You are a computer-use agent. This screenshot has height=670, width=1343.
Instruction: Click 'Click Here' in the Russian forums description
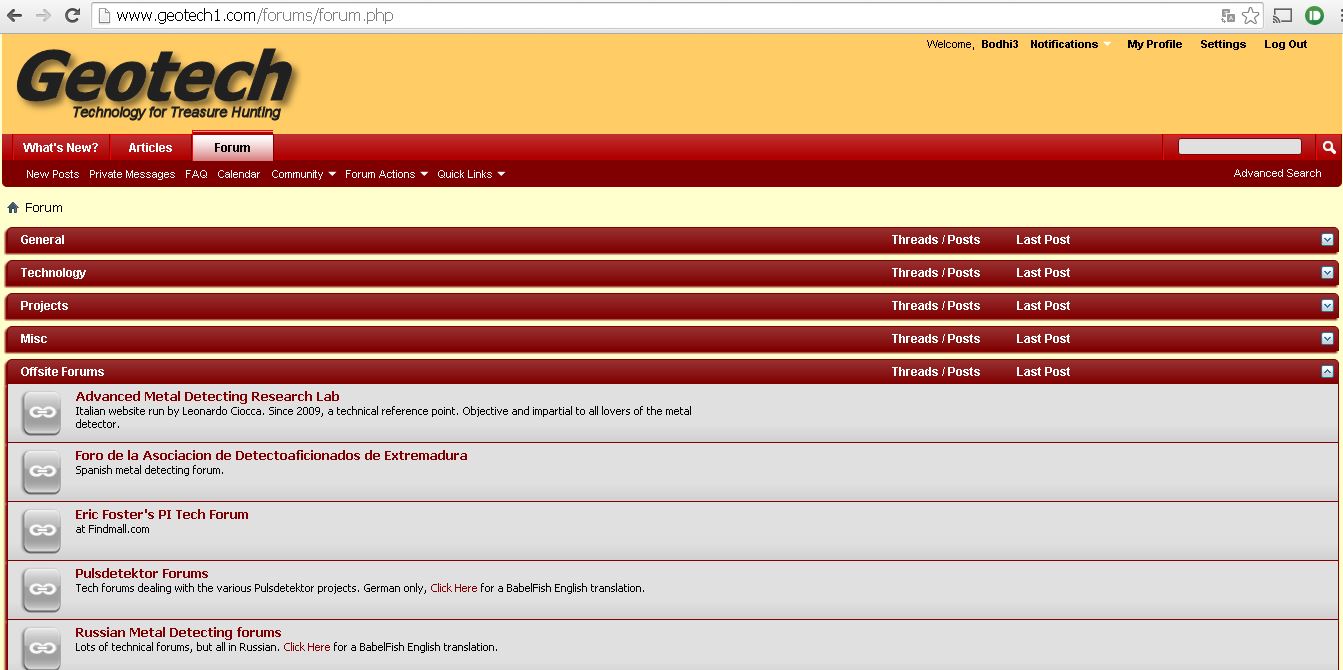(307, 647)
